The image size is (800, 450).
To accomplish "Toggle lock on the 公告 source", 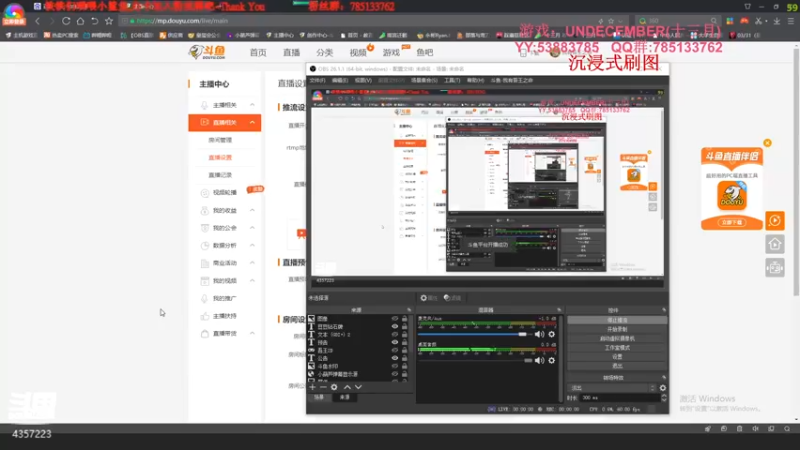I will coord(405,358).
